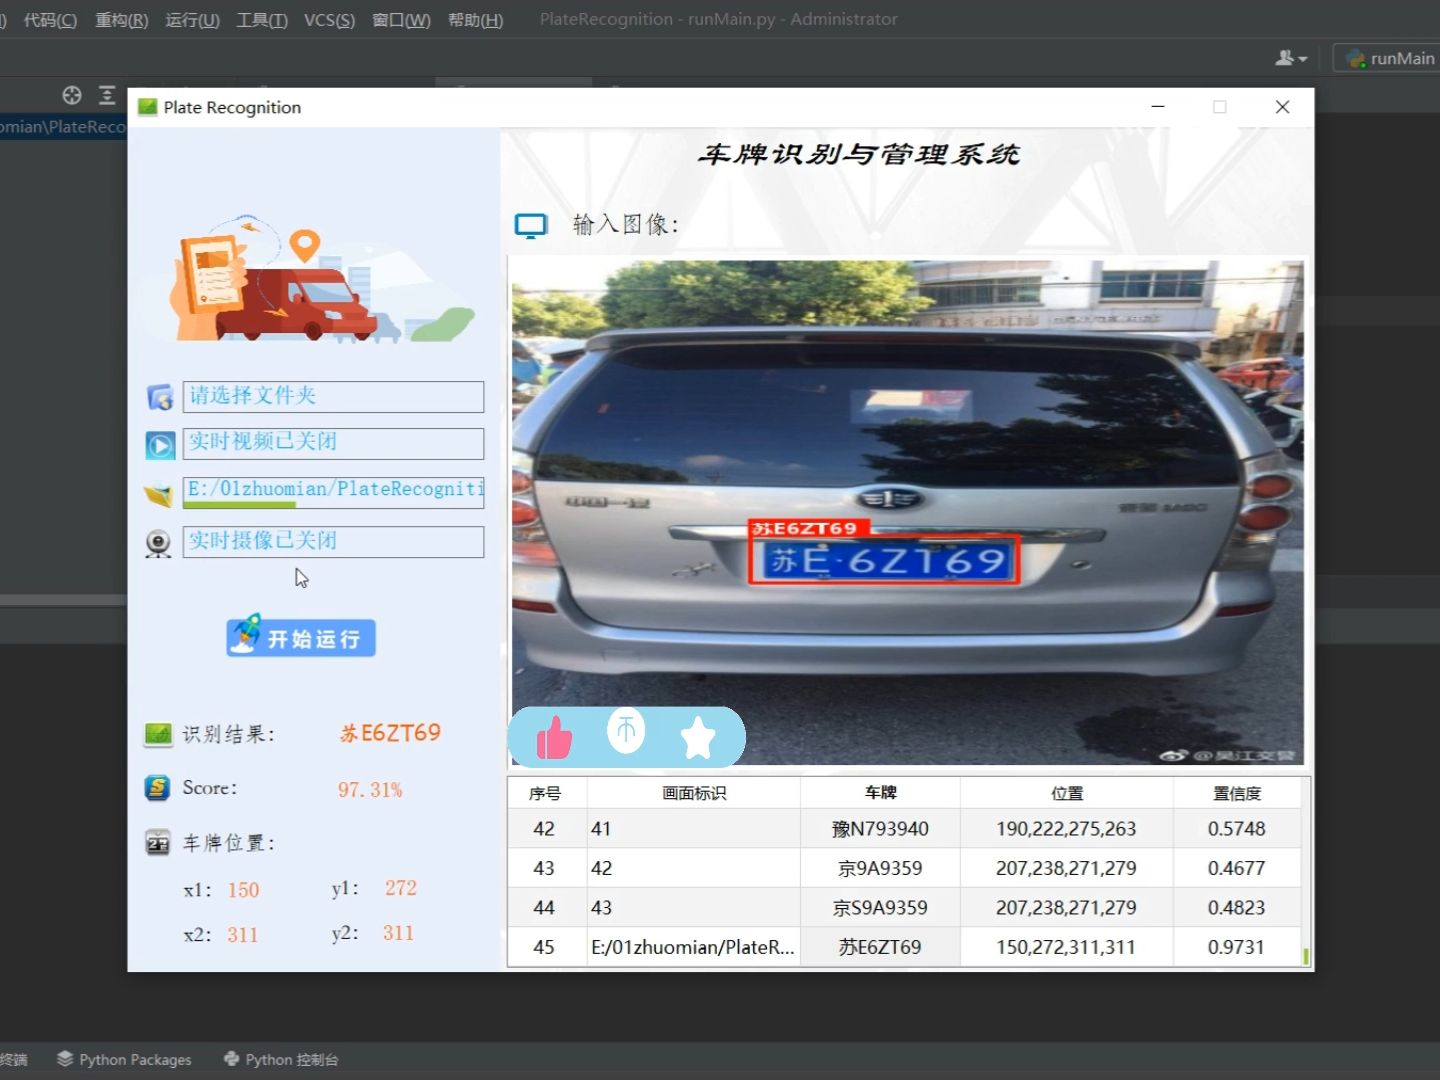Click the Score S icon

[157, 788]
